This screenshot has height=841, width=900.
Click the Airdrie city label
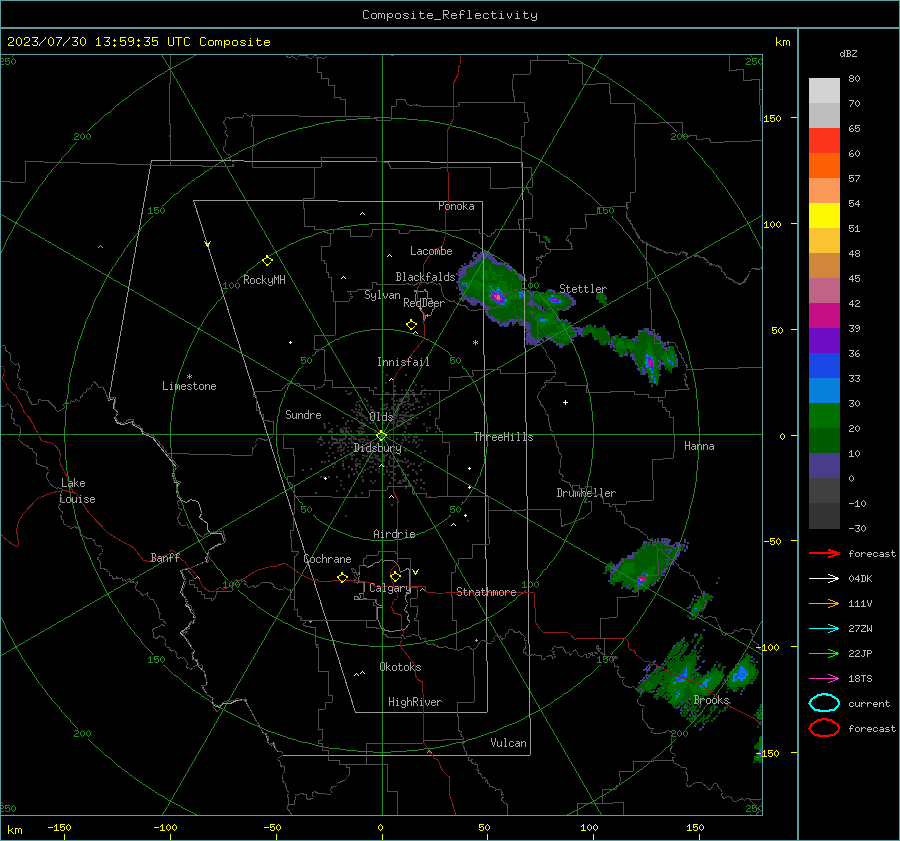pyautogui.click(x=394, y=534)
